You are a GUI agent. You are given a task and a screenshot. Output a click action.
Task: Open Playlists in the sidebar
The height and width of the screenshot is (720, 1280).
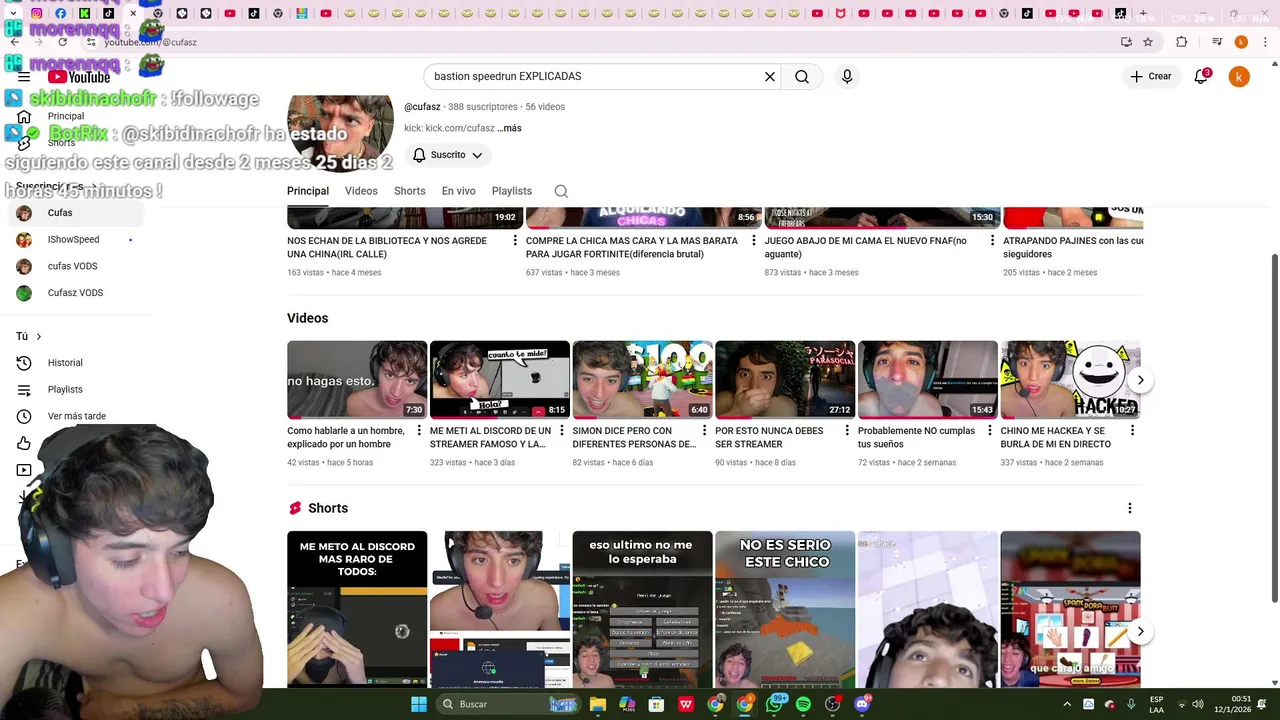[x=75, y=389]
